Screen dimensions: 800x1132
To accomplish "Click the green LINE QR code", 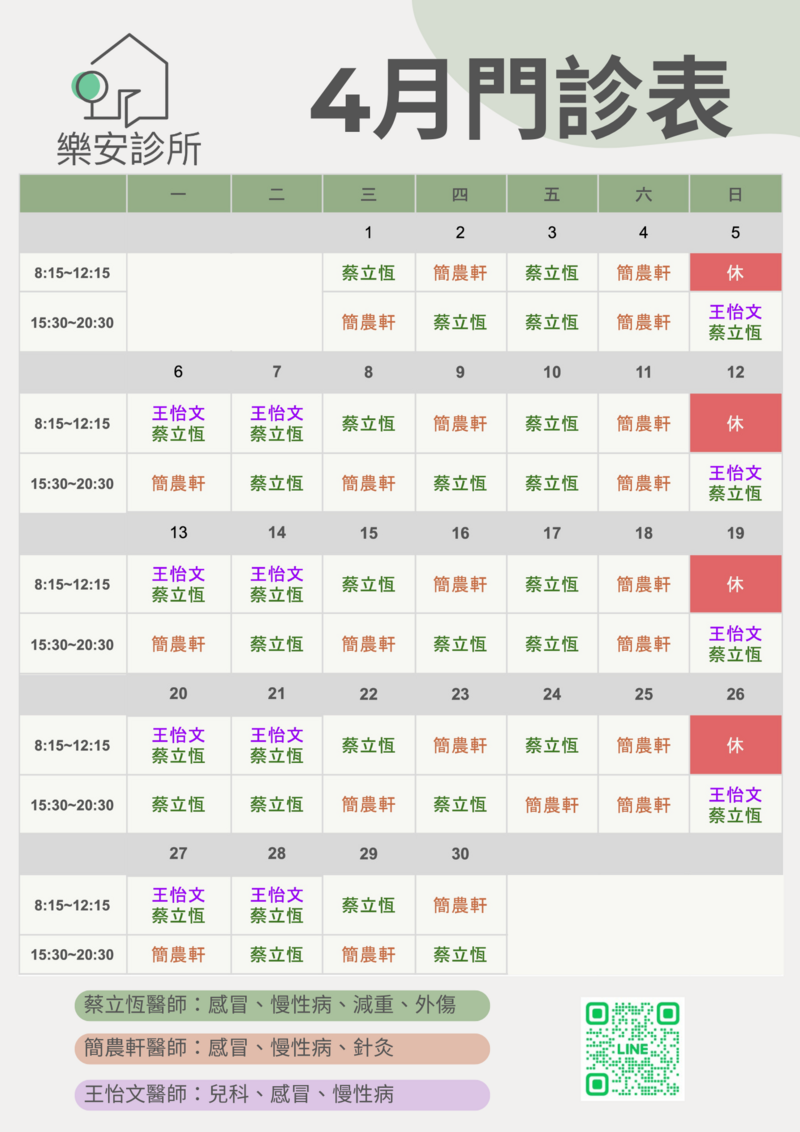I will 632,1049.
